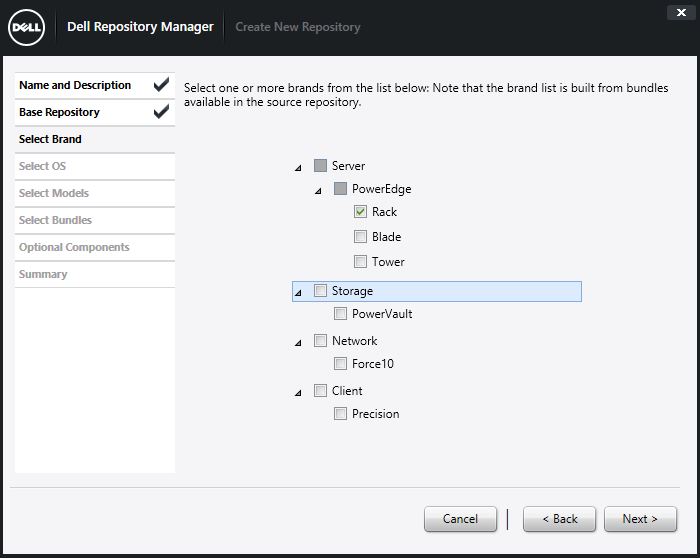Screen dimensions: 700x558
Task: Collapse the PowerEdge tree node
Action: (x=319, y=190)
